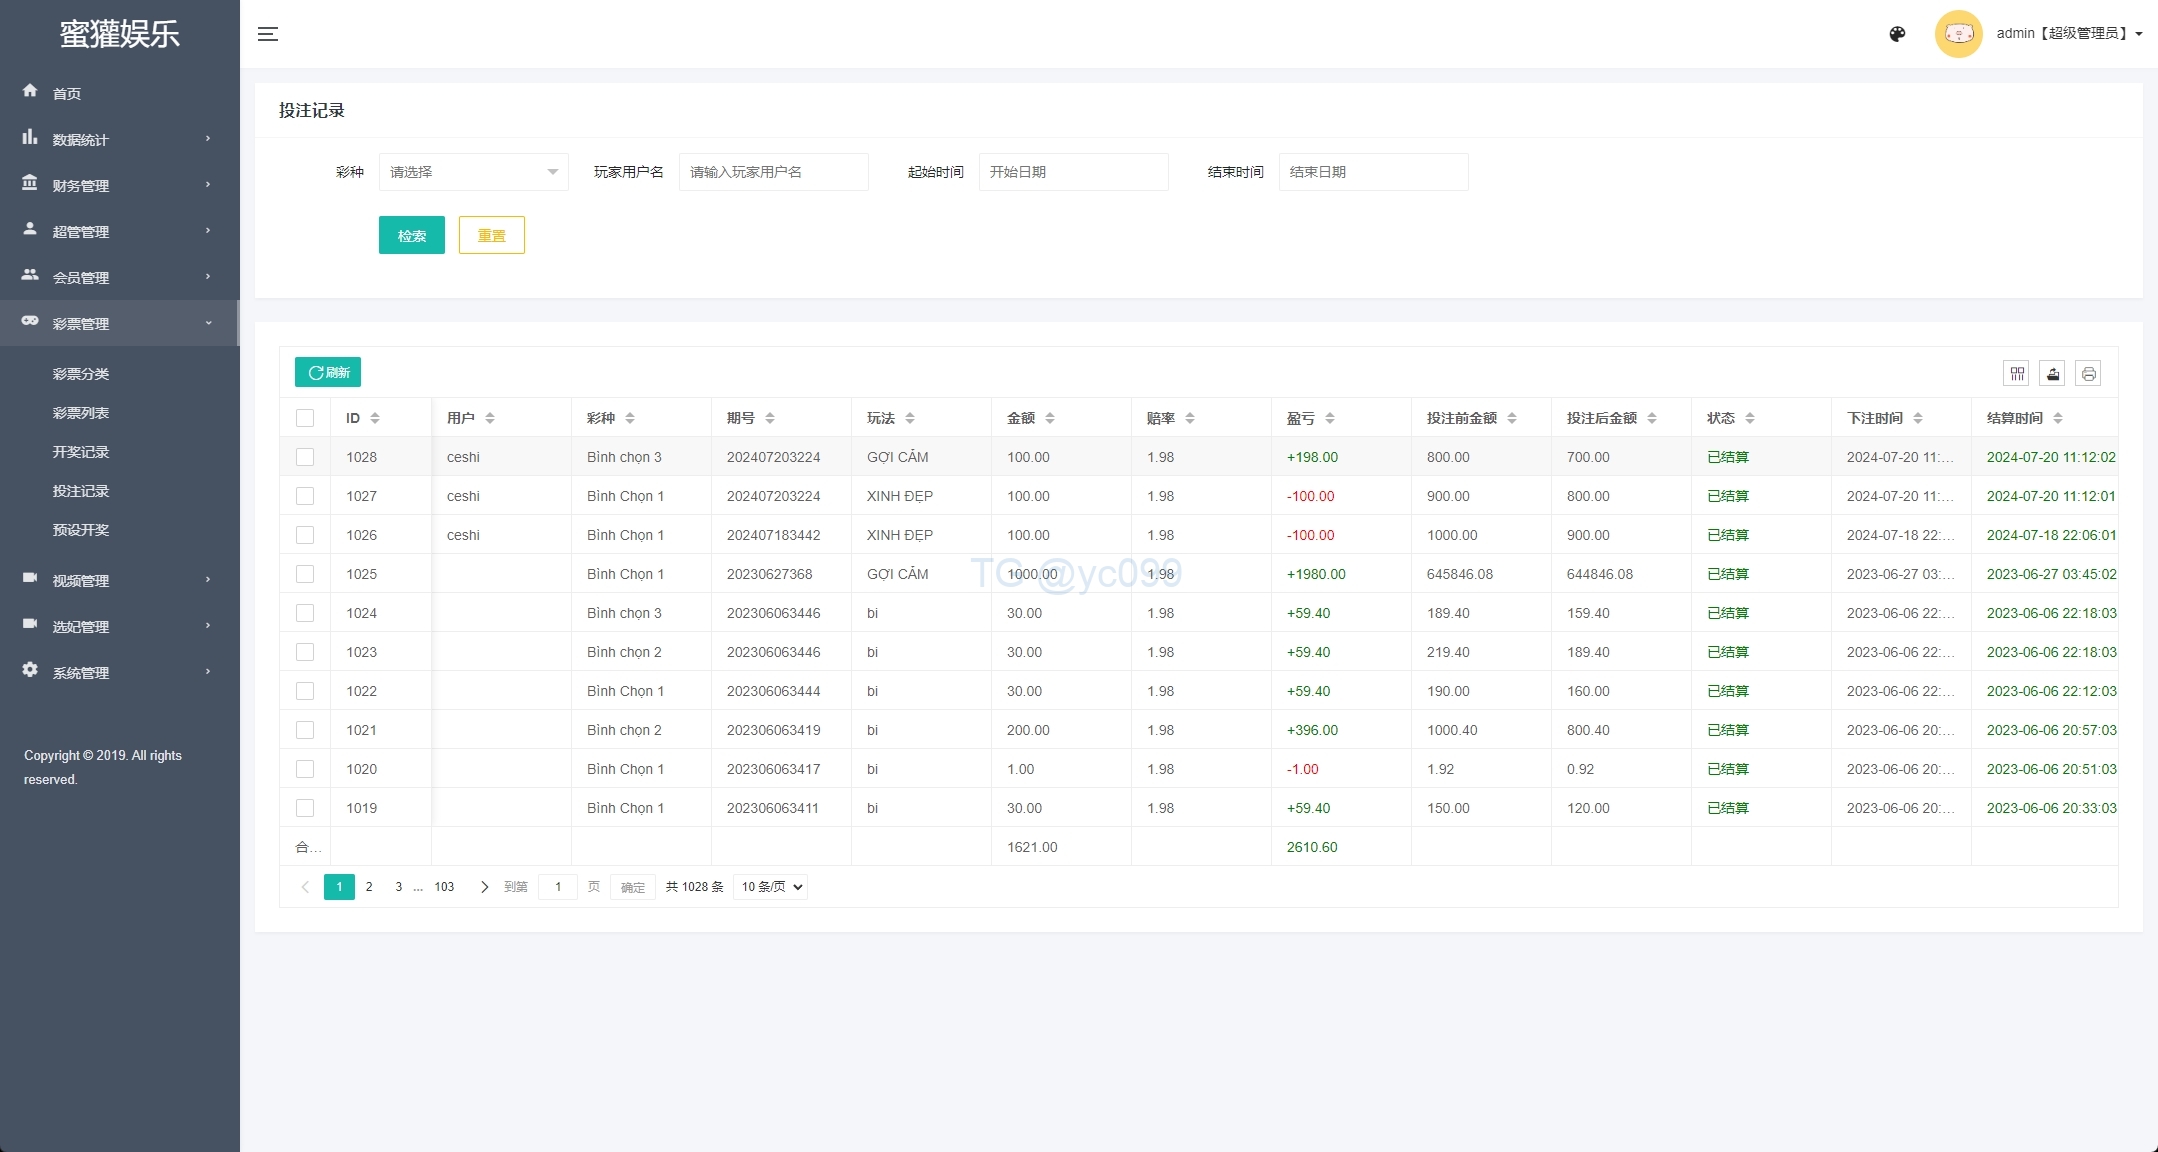Viewport: 2158px width, 1152px height.
Task: Open the 彩种 请选择 dropdown
Action: [473, 172]
